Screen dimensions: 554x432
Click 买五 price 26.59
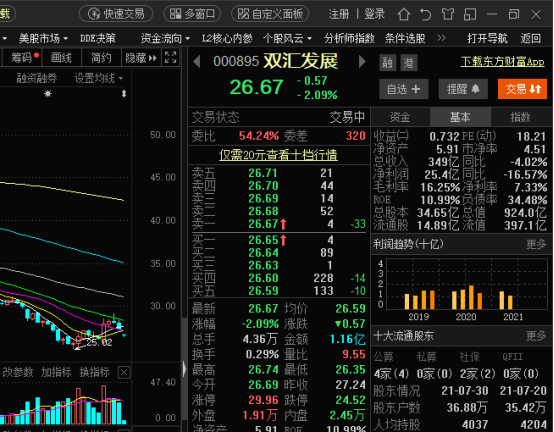point(263,291)
